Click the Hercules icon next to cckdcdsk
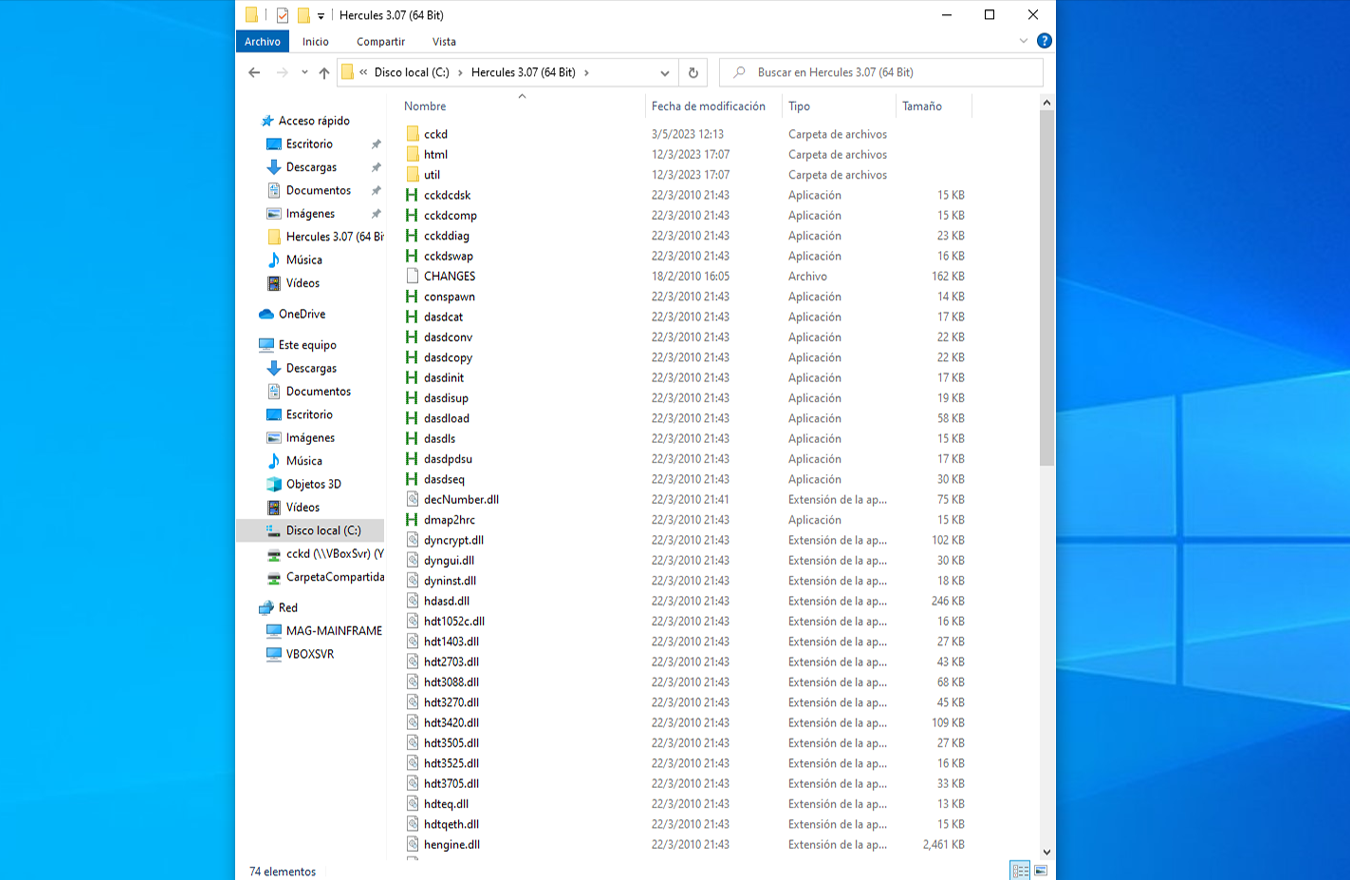The height and width of the screenshot is (880, 1350). tap(412, 195)
